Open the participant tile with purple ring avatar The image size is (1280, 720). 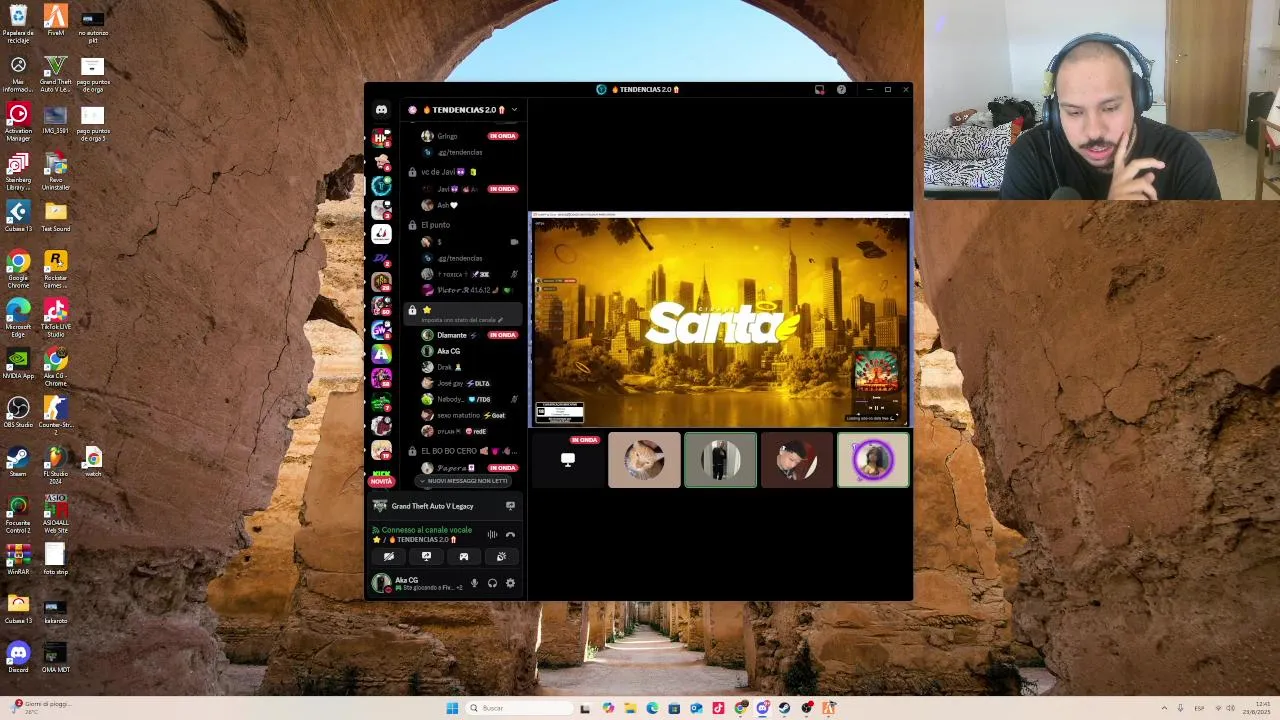(x=873, y=460)
